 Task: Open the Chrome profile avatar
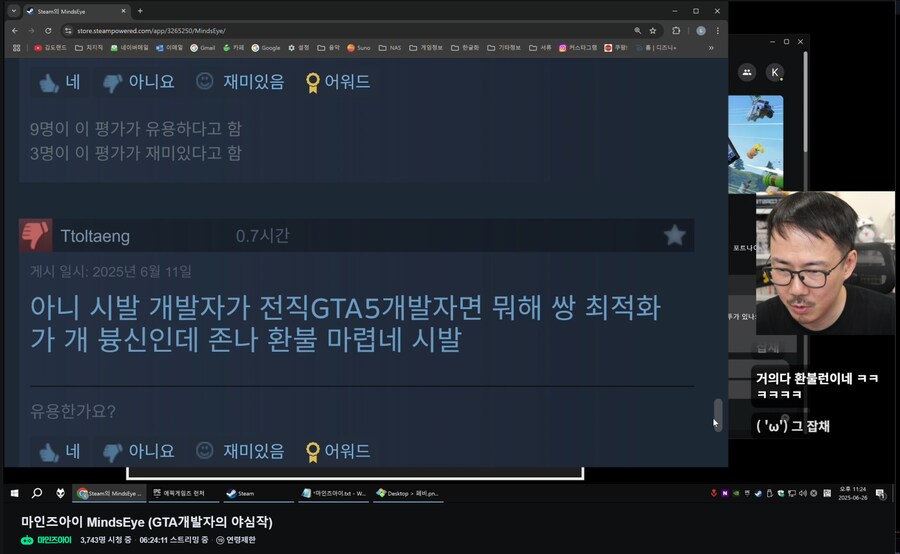(701, 31)
